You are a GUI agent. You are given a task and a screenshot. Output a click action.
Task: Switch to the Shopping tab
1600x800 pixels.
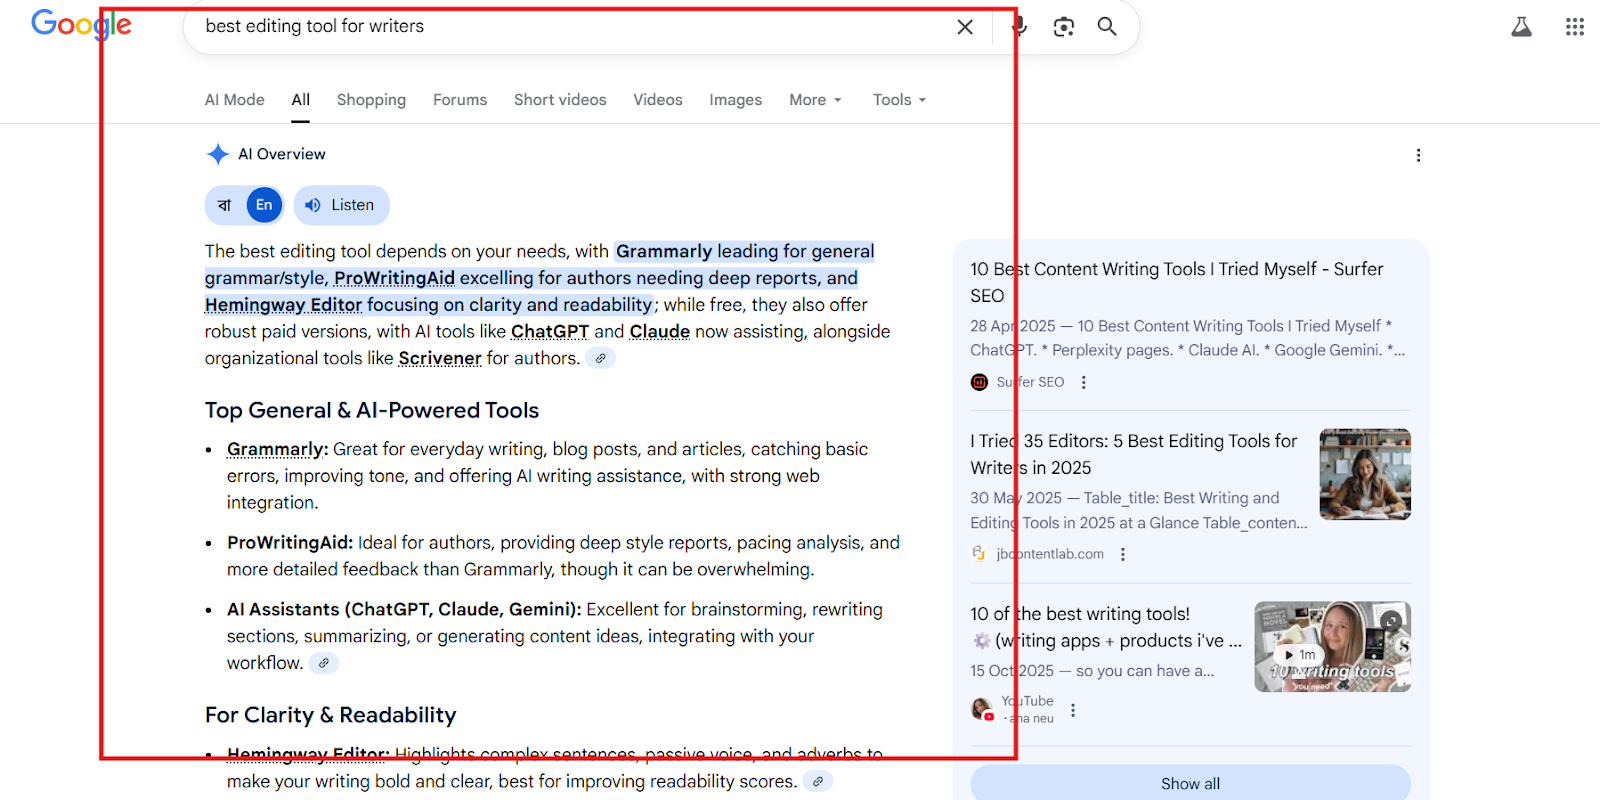[371, 100]
